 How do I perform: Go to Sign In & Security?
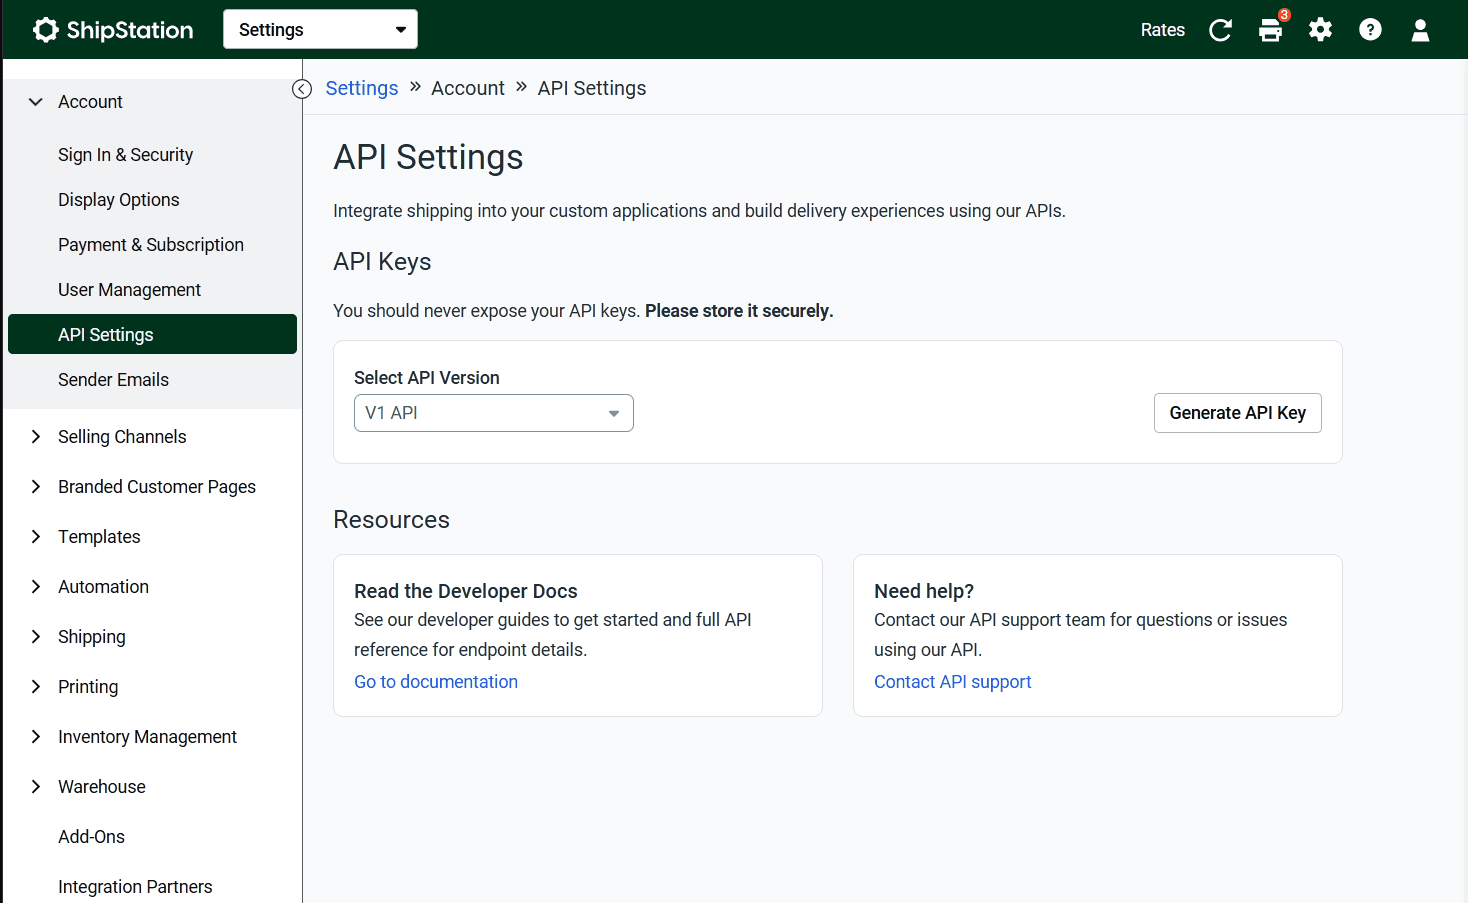point(125,155)
